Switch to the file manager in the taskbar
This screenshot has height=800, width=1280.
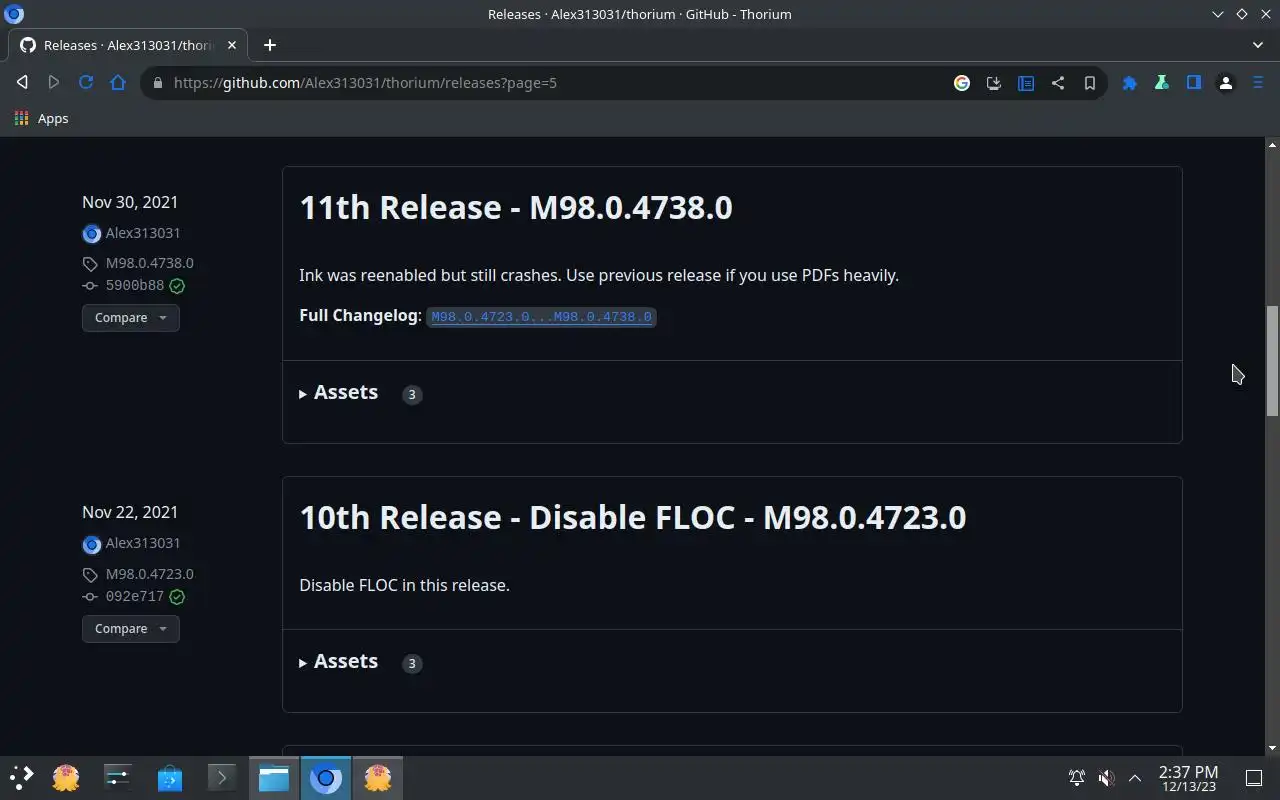274,777
